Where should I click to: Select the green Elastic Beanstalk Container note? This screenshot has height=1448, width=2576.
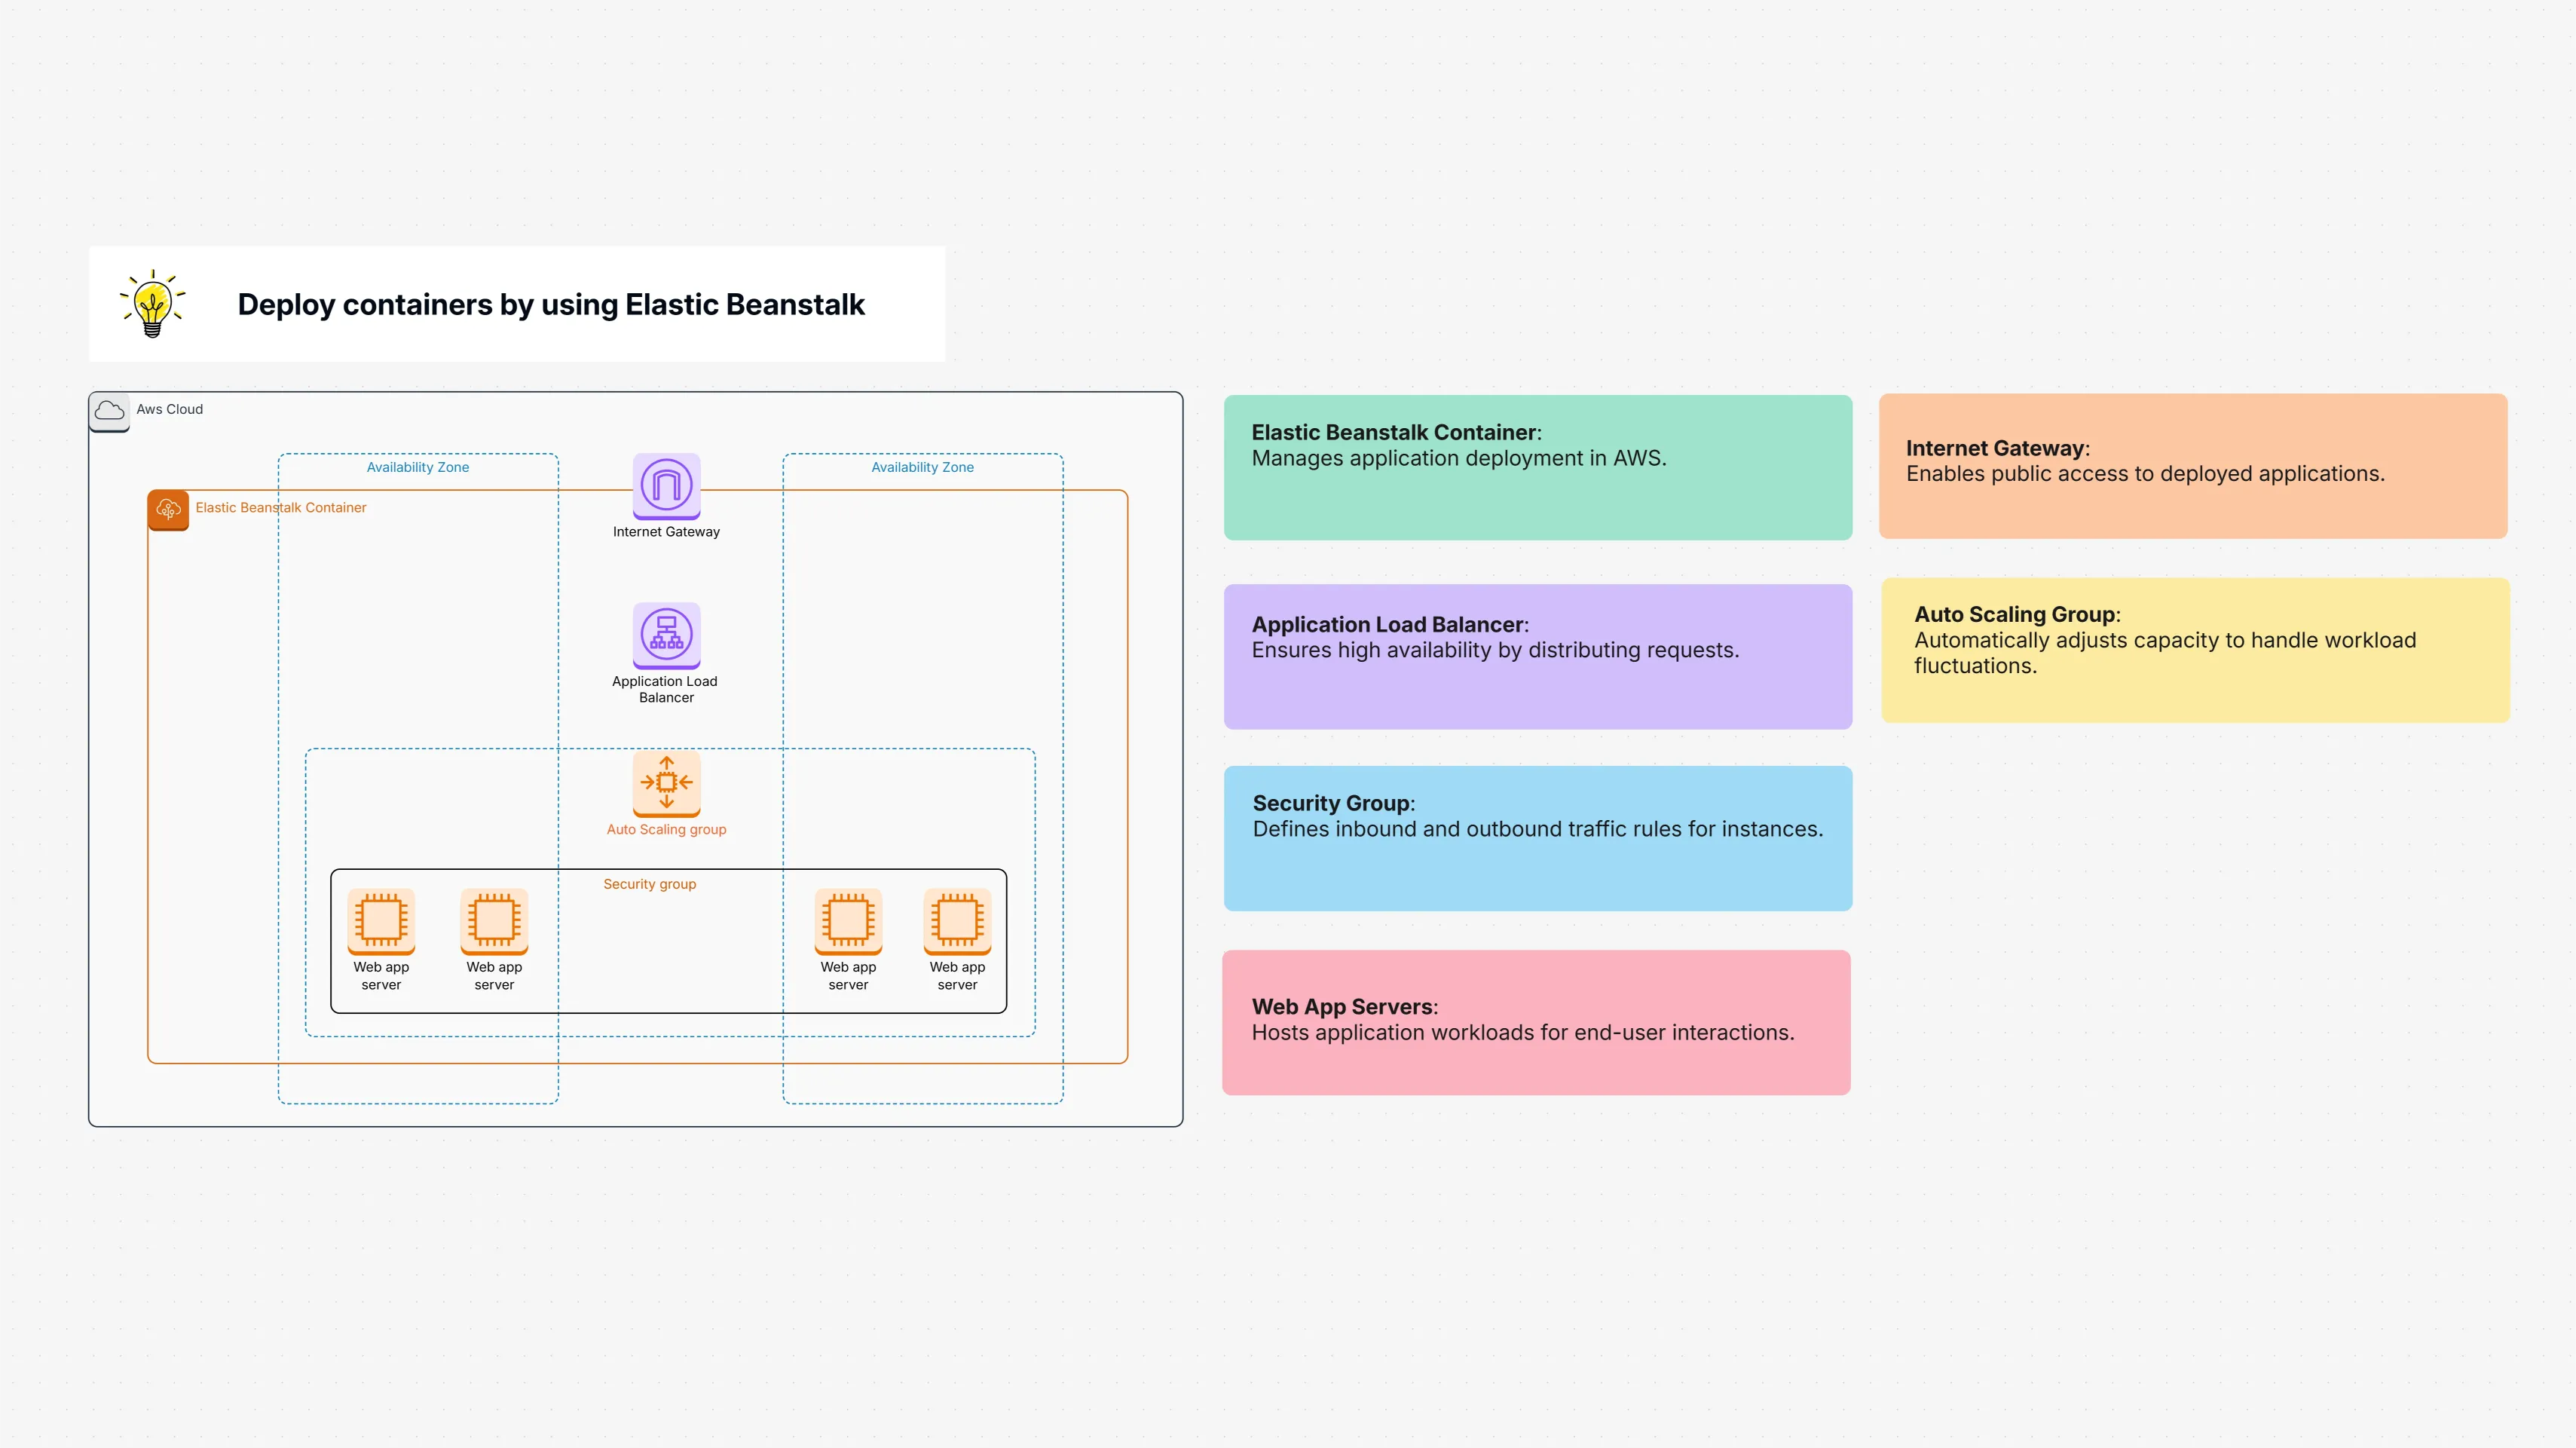pyautogui.click(x=1537, y=467)
